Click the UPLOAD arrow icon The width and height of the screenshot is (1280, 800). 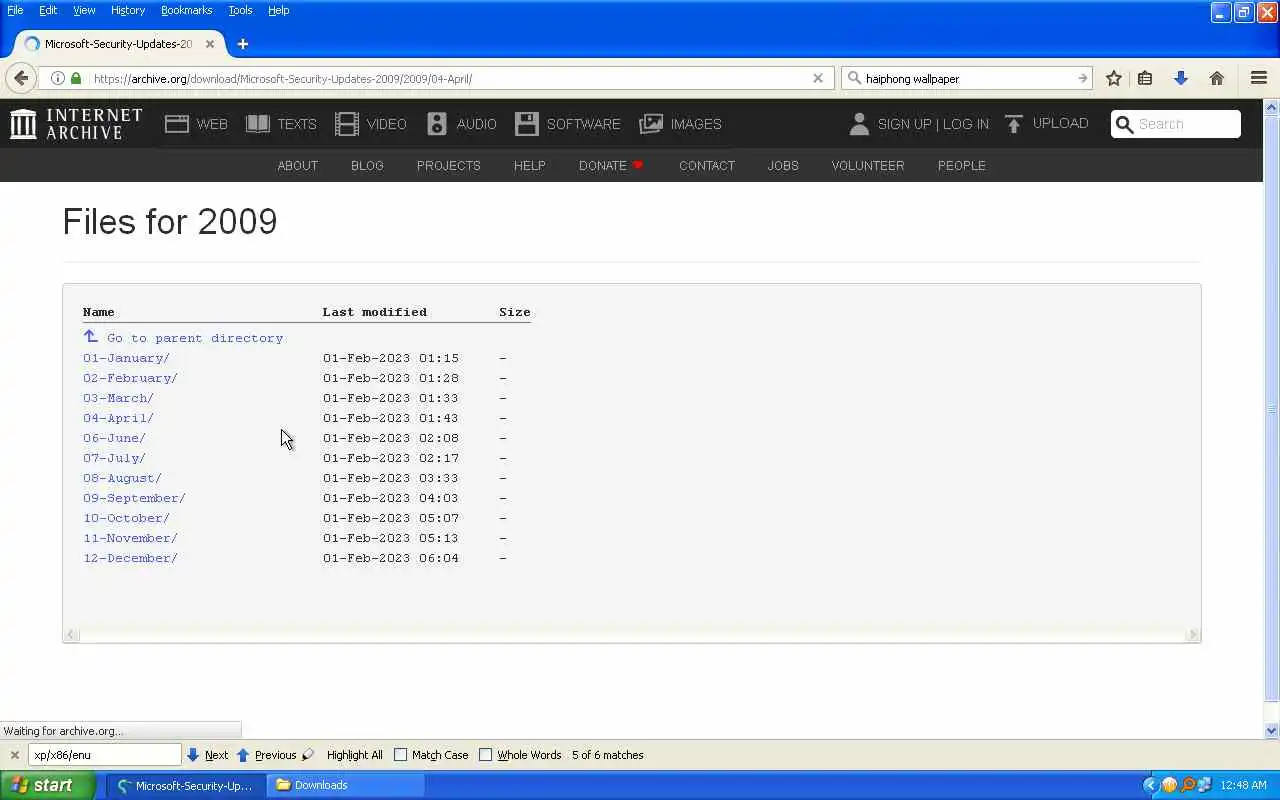1014,124
